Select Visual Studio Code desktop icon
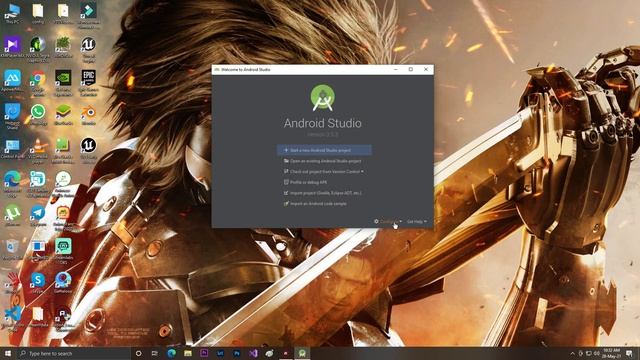Image resolution: width=640 pixels, height=360 pixels. (12, 318)
